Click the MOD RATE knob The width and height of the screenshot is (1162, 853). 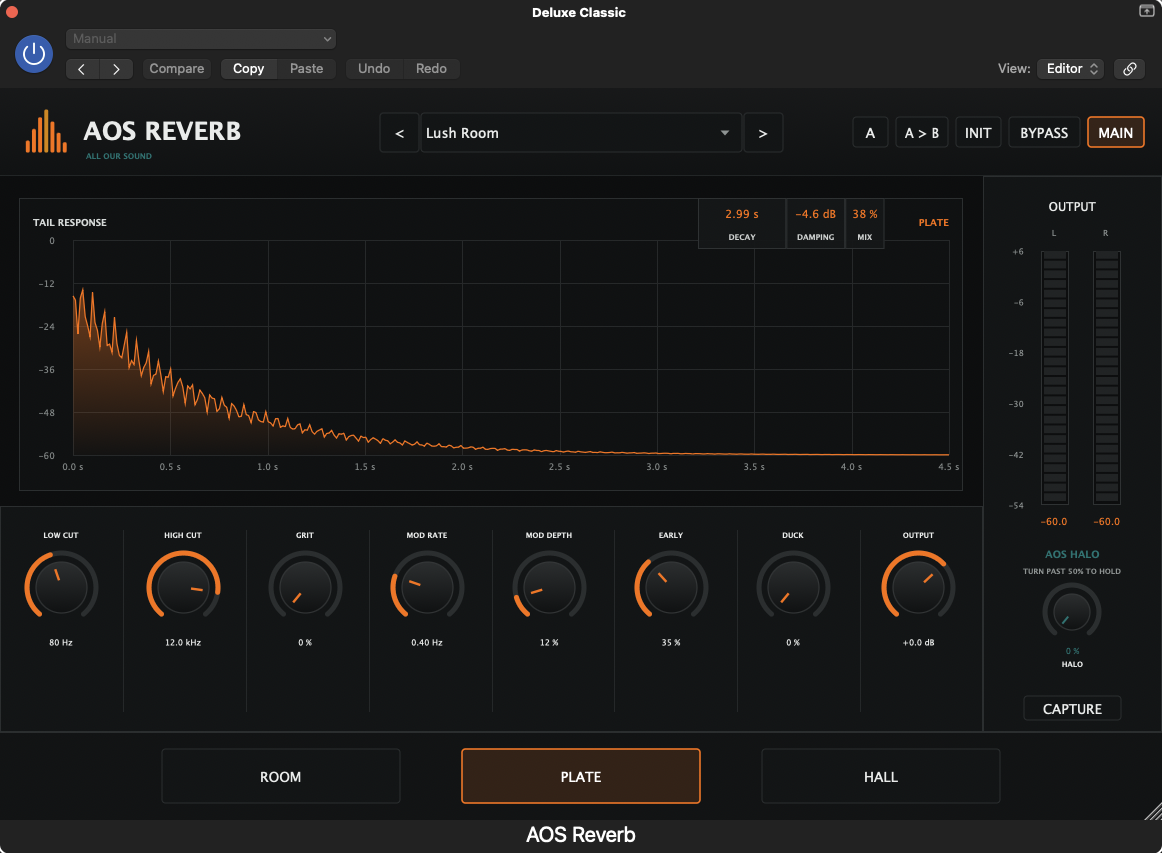pos(427,587)
